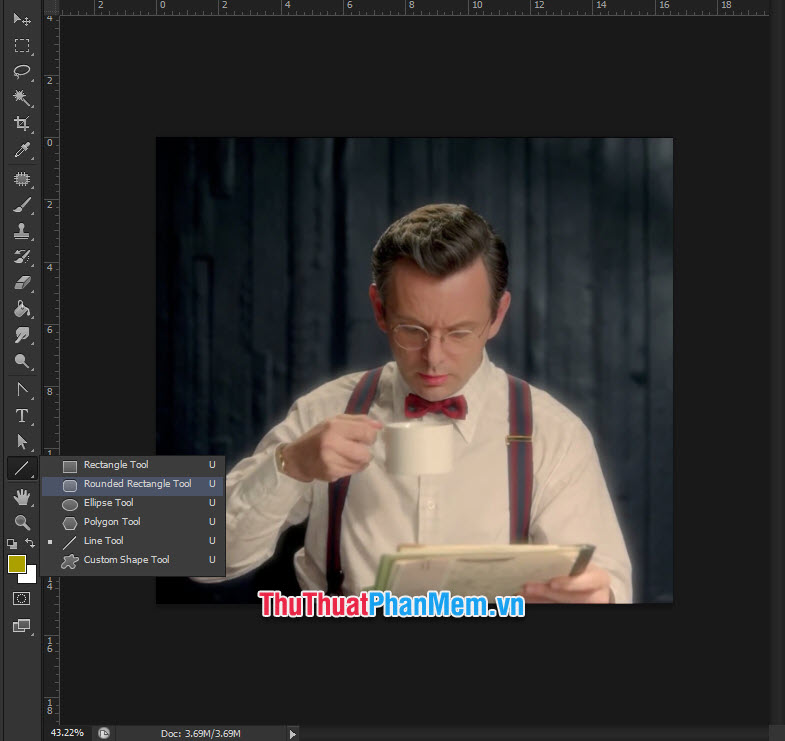The height and width of the screenshot is (741, 785).
Task: Click the Line tool toolbar button
Action: [x=22, y=468]
